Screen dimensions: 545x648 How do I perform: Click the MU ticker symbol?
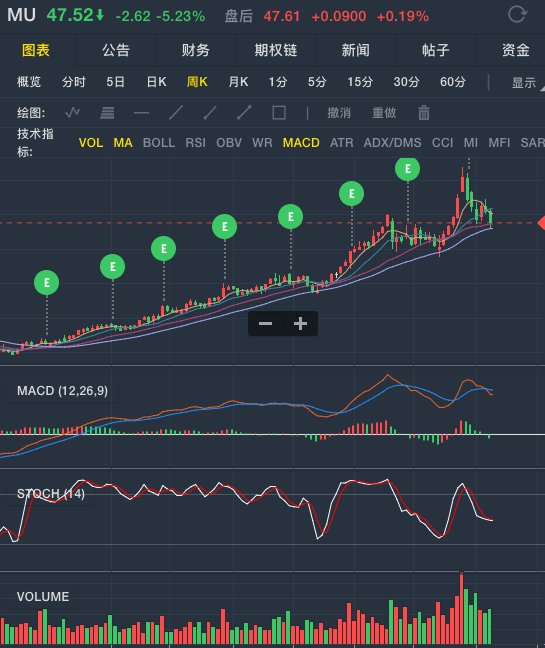(x=21, y=15)
